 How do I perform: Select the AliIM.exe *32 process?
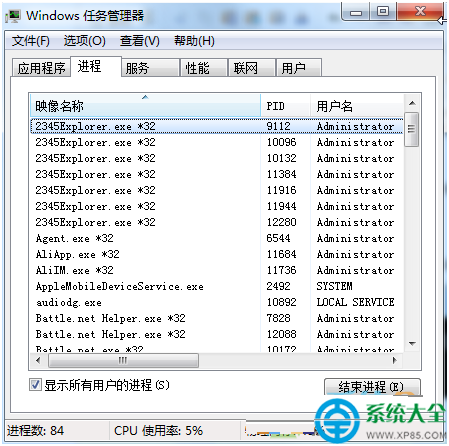(217, 270)
